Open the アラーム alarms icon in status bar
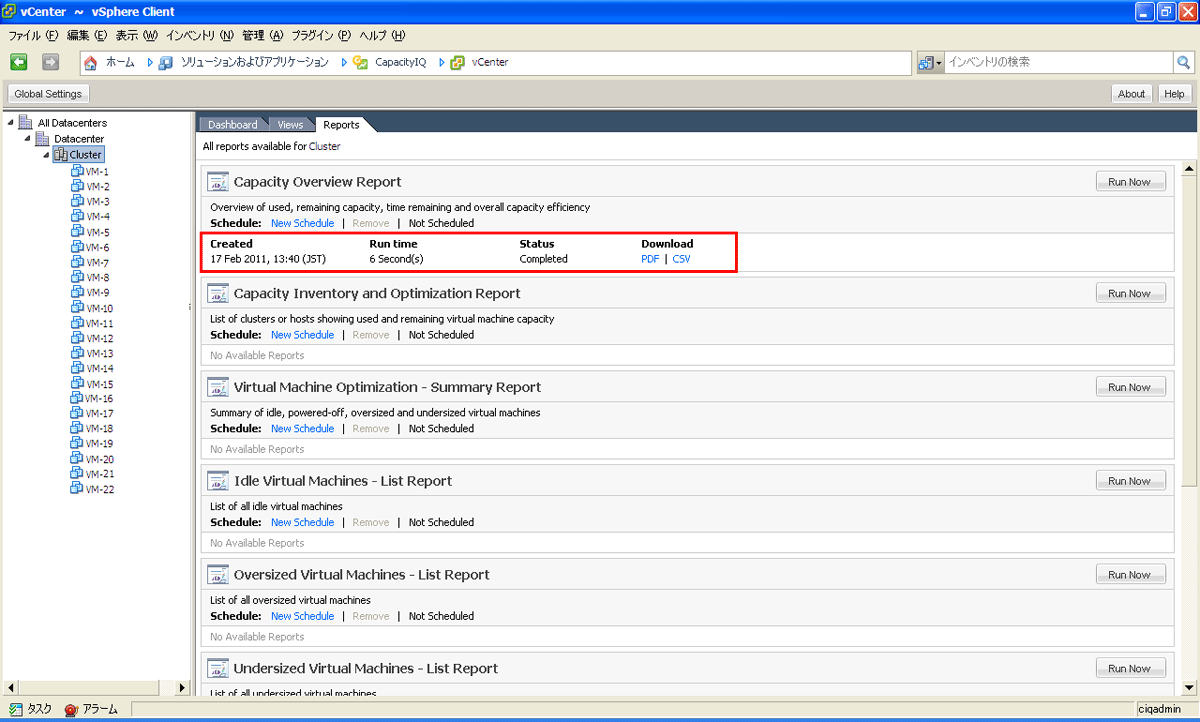 [71, 709]
